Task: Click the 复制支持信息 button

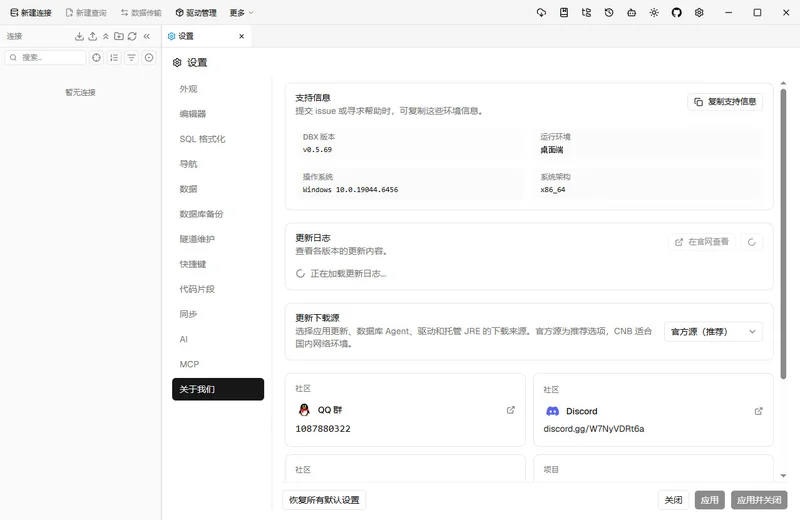Action: tap(725, 102)
